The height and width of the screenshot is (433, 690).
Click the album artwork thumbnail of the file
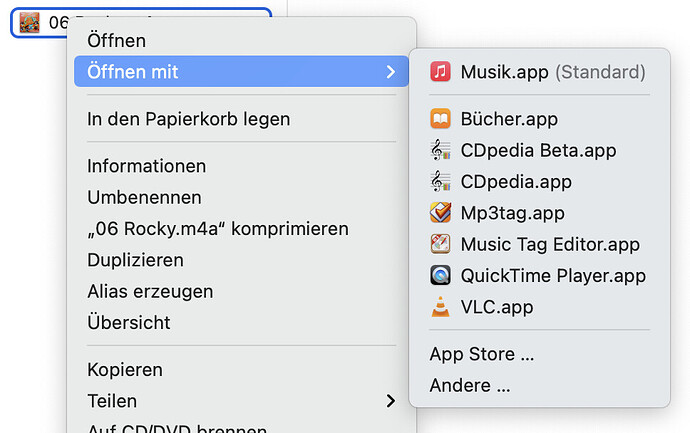pyautogui.click(x=29, y=22)
